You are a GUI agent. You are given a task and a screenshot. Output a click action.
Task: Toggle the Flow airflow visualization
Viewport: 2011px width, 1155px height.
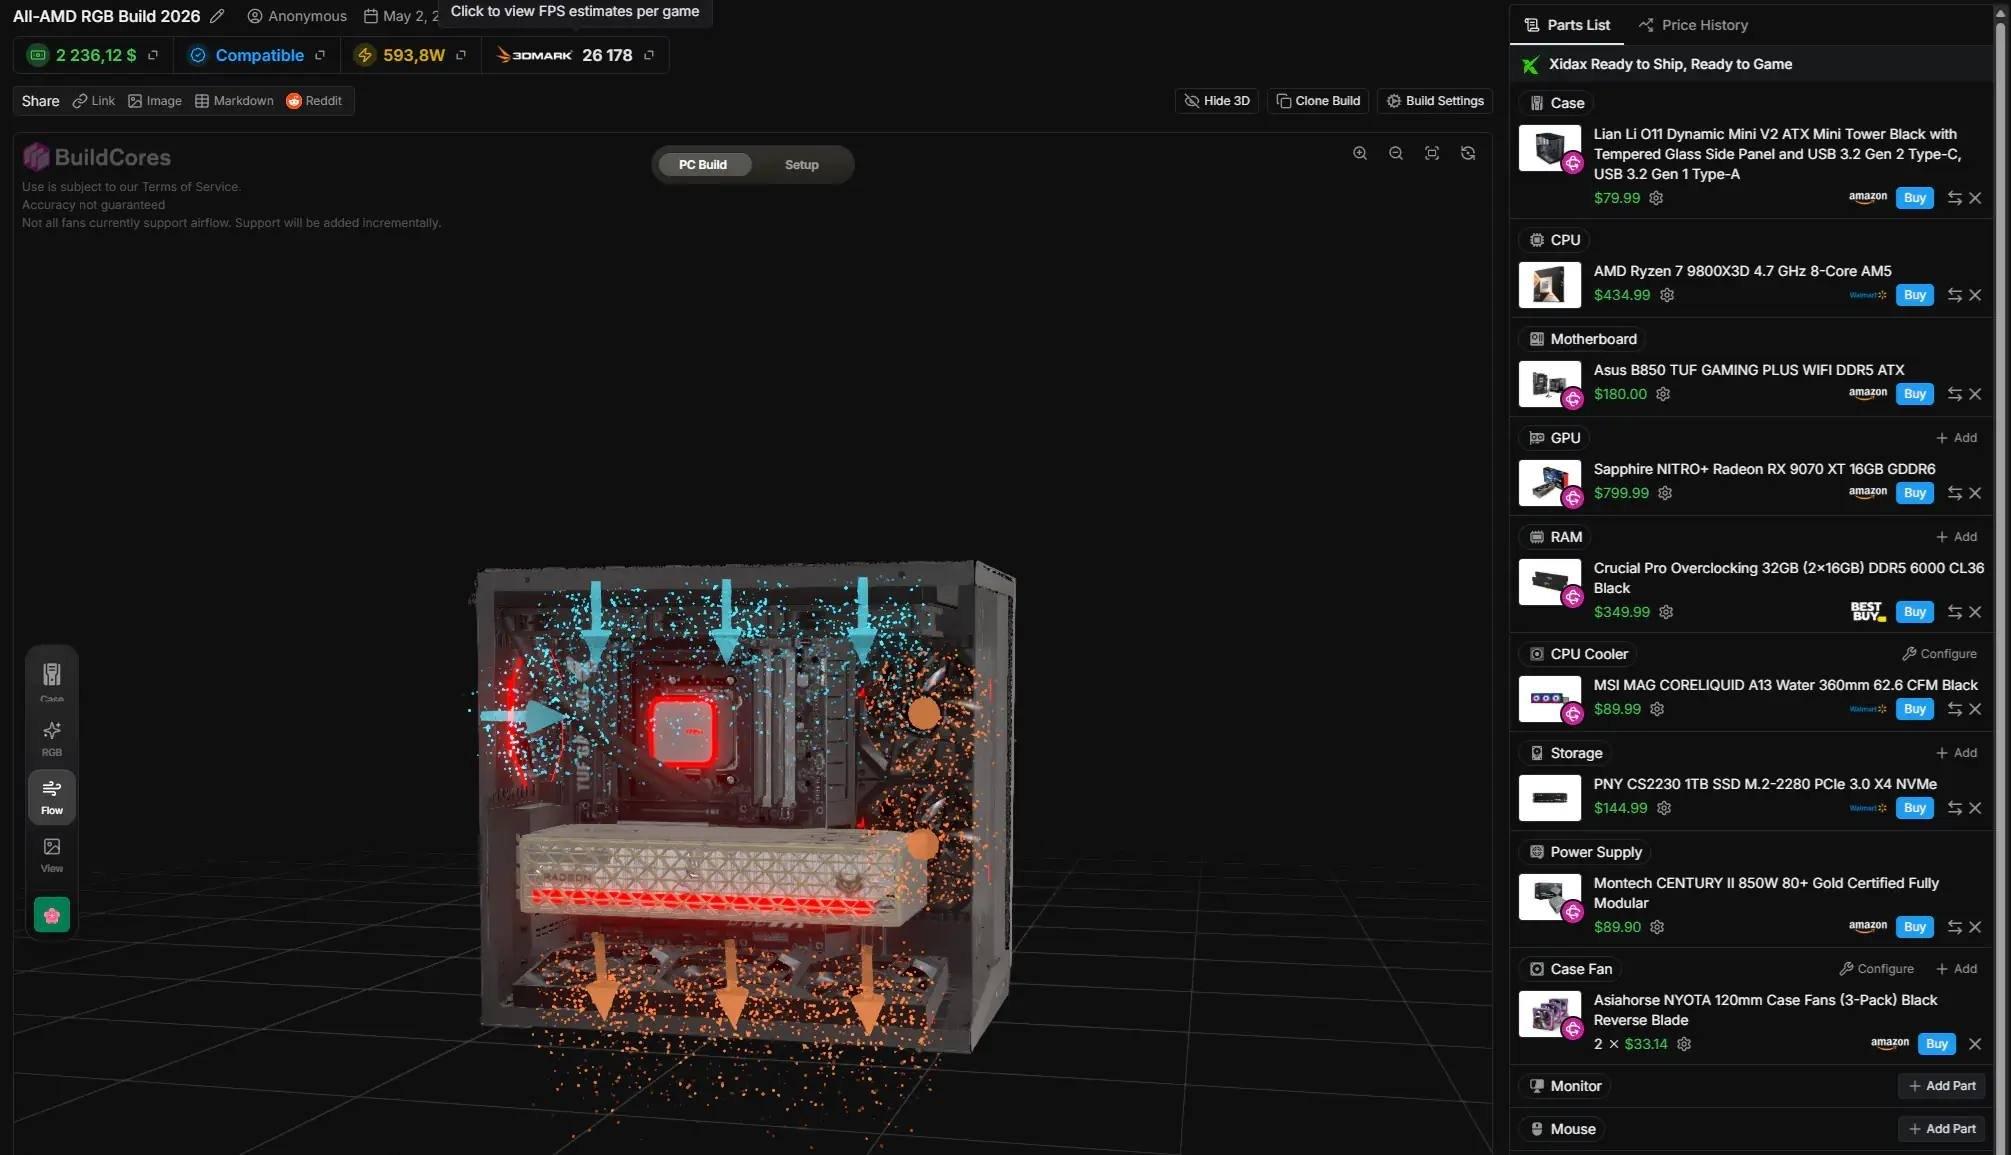tap(52, 797)
